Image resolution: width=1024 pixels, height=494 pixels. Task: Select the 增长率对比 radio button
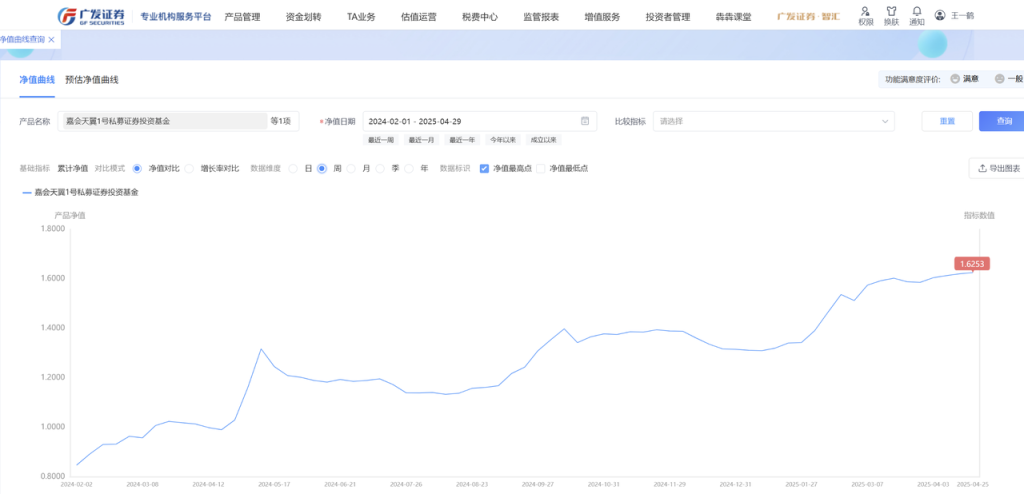pyautogui.click(x=192, y=168)
